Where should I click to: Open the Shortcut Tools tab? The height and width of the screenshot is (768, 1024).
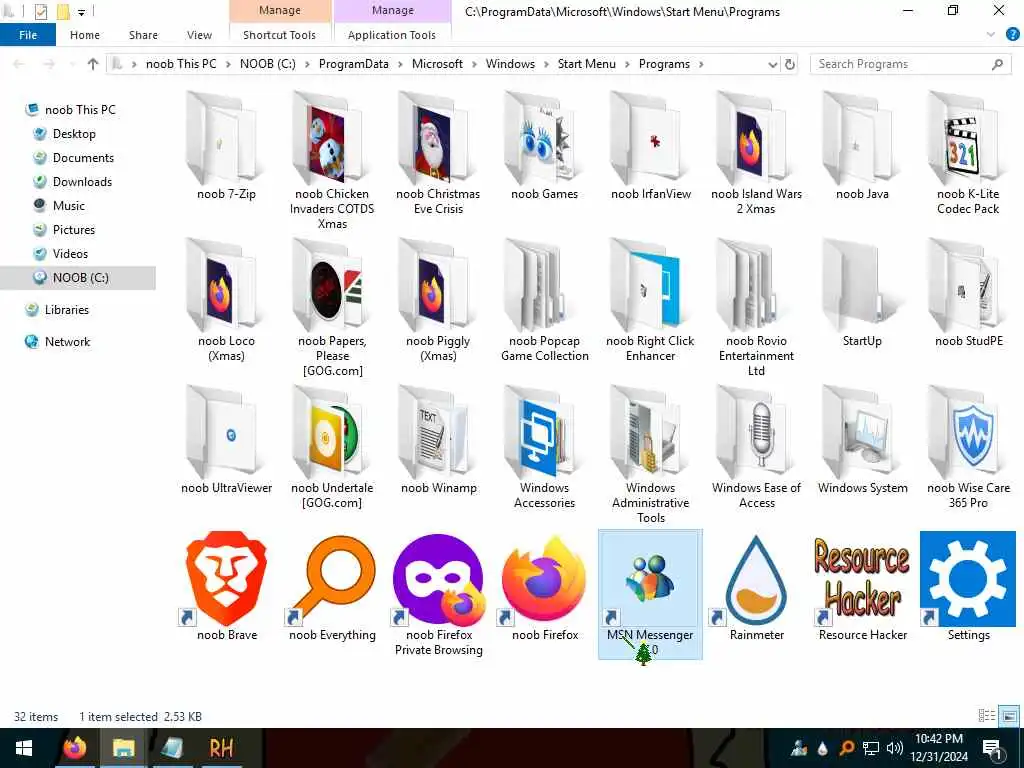tap(280, 35)
